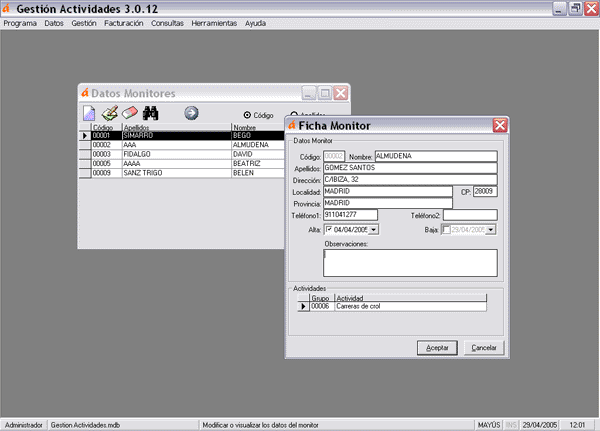Click into the Observaciones text area
Image resolution: width=600 pixels, height=431 pixels.
tap(410, 261)
